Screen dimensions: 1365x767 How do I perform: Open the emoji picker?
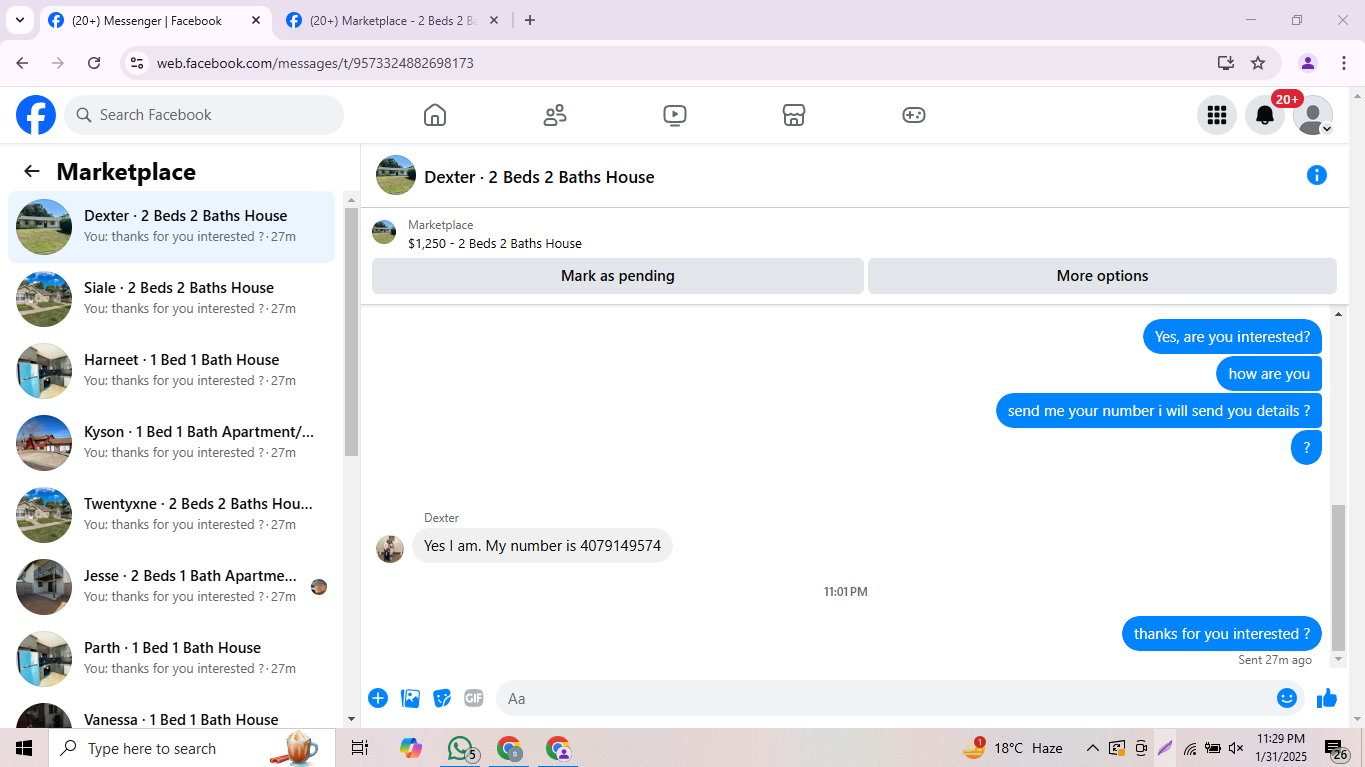click(x=1287, y=698)
